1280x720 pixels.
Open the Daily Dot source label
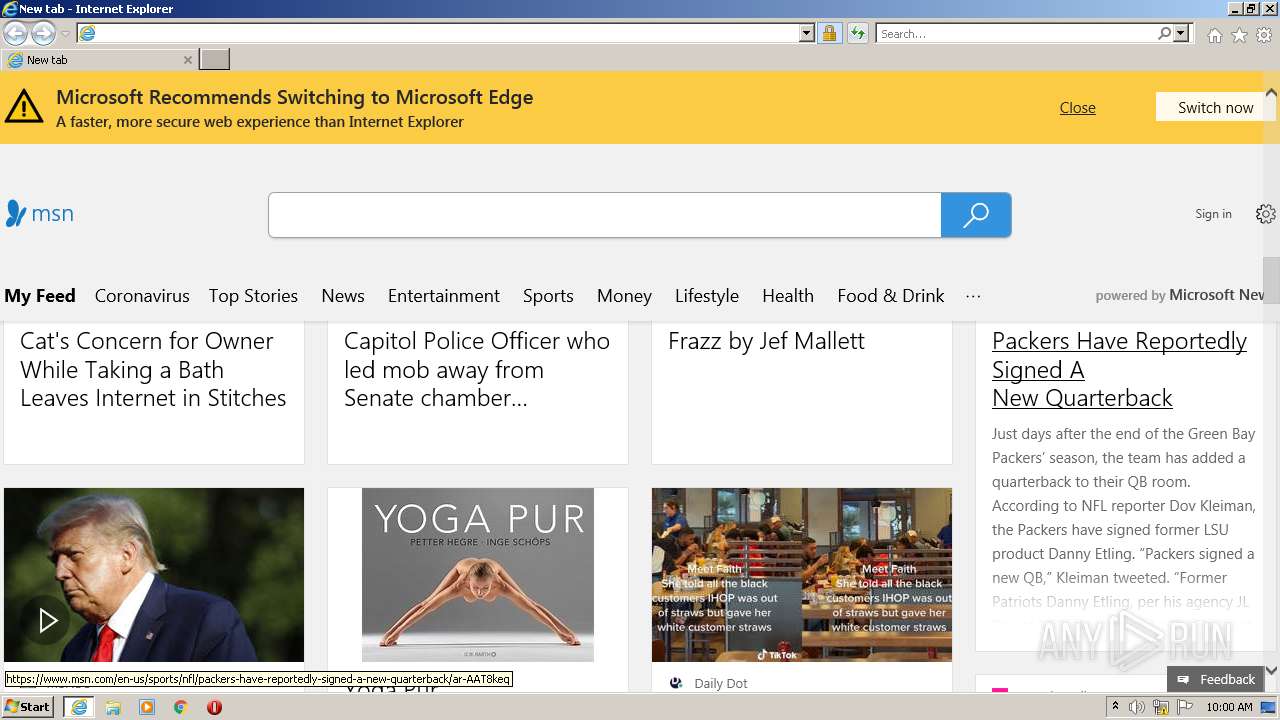[x=720, y=684]
